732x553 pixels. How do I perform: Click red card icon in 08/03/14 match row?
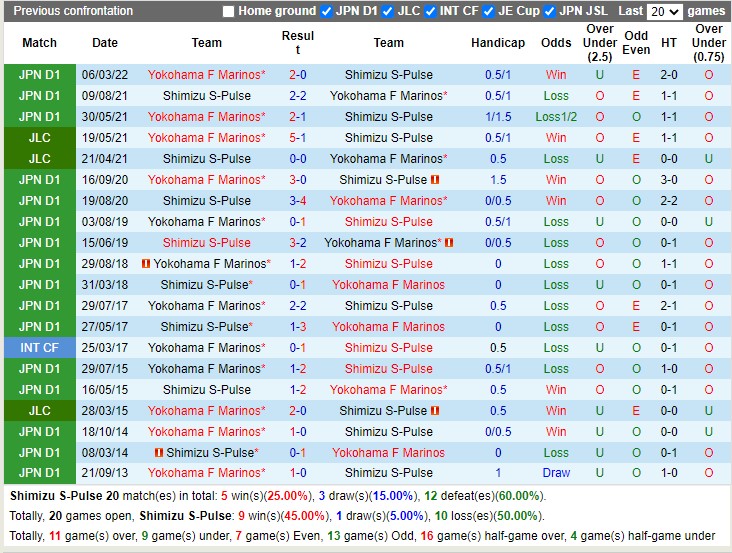pyautogui.click(x=159, y=453)
